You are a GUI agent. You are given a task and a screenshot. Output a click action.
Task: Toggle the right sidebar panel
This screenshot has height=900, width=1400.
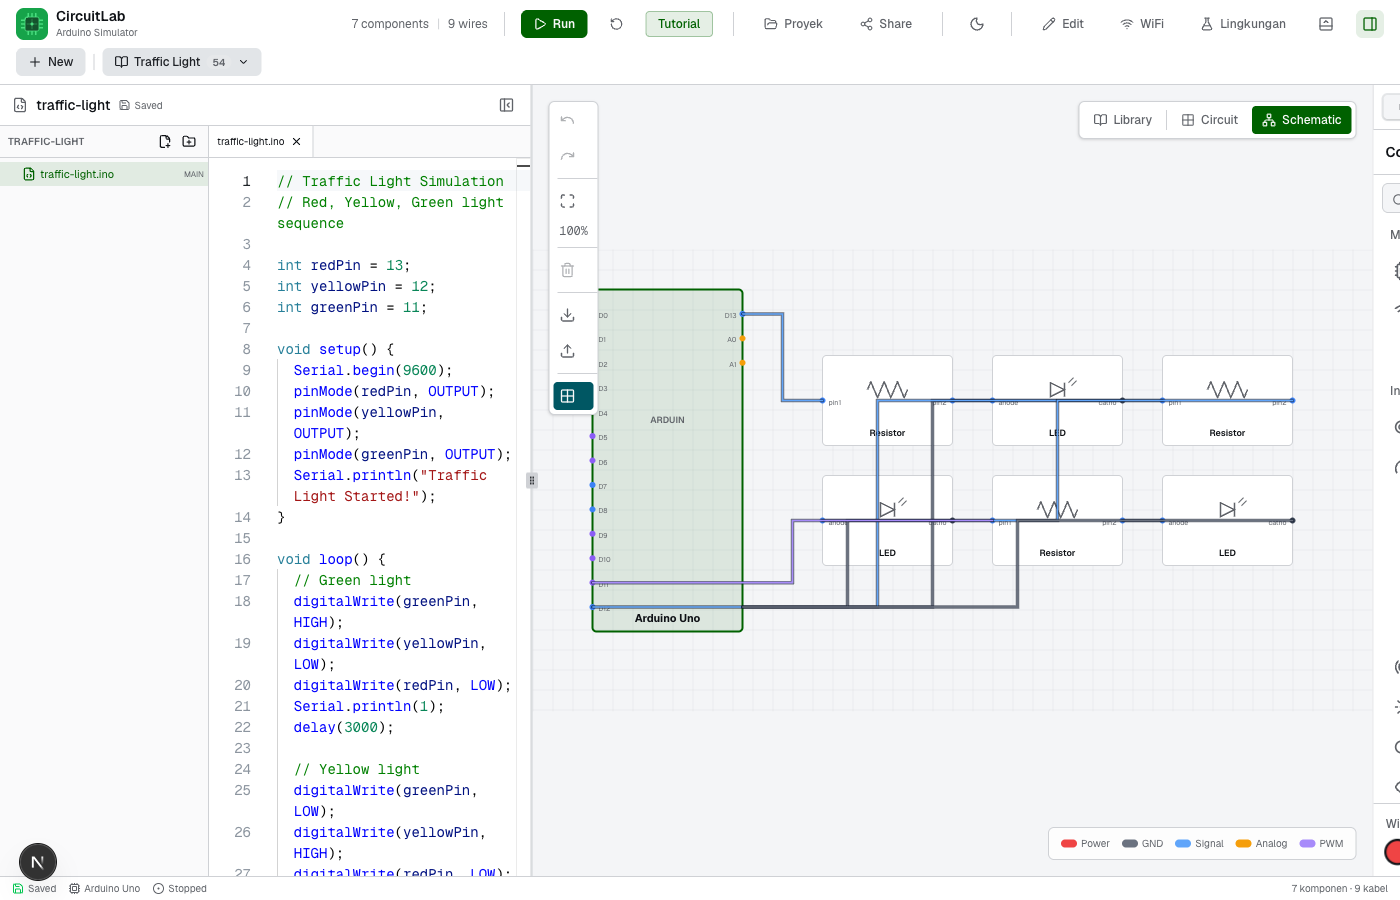(1370, 24)
